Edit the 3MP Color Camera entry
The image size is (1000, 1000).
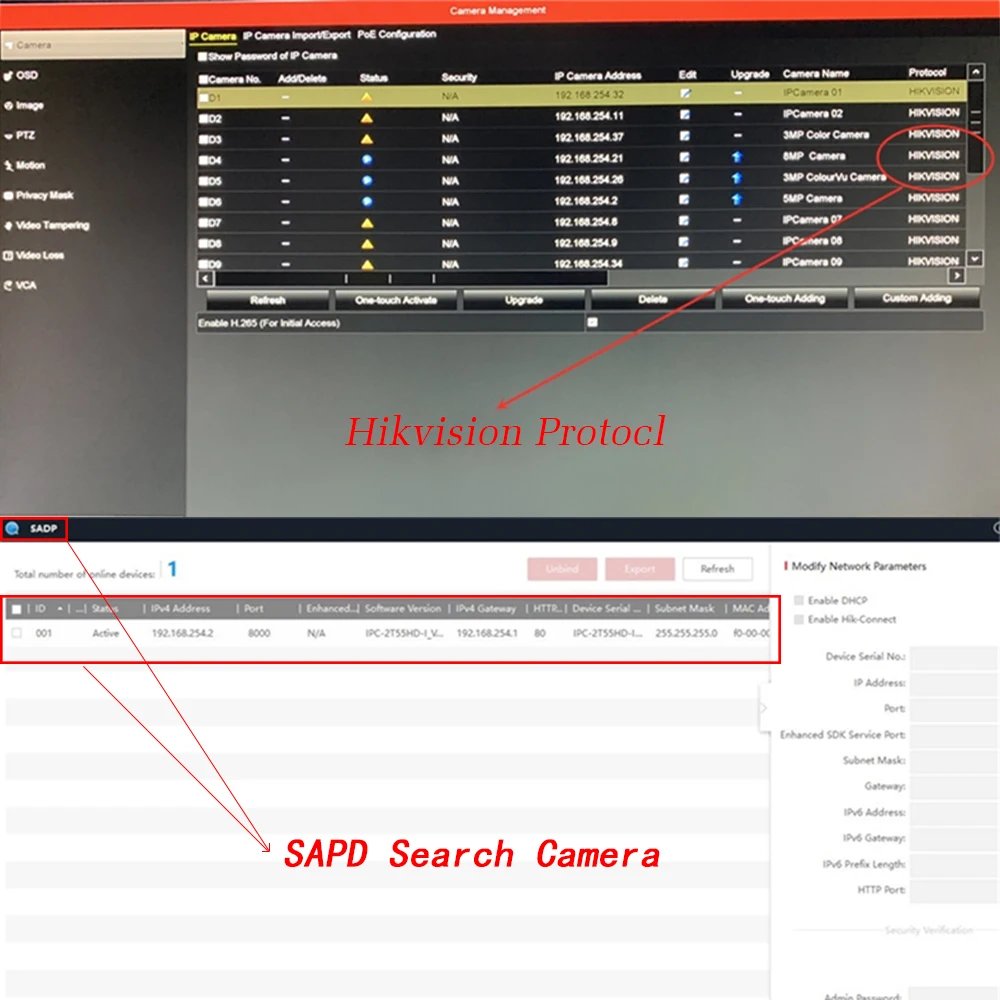[x=684, y=136]
